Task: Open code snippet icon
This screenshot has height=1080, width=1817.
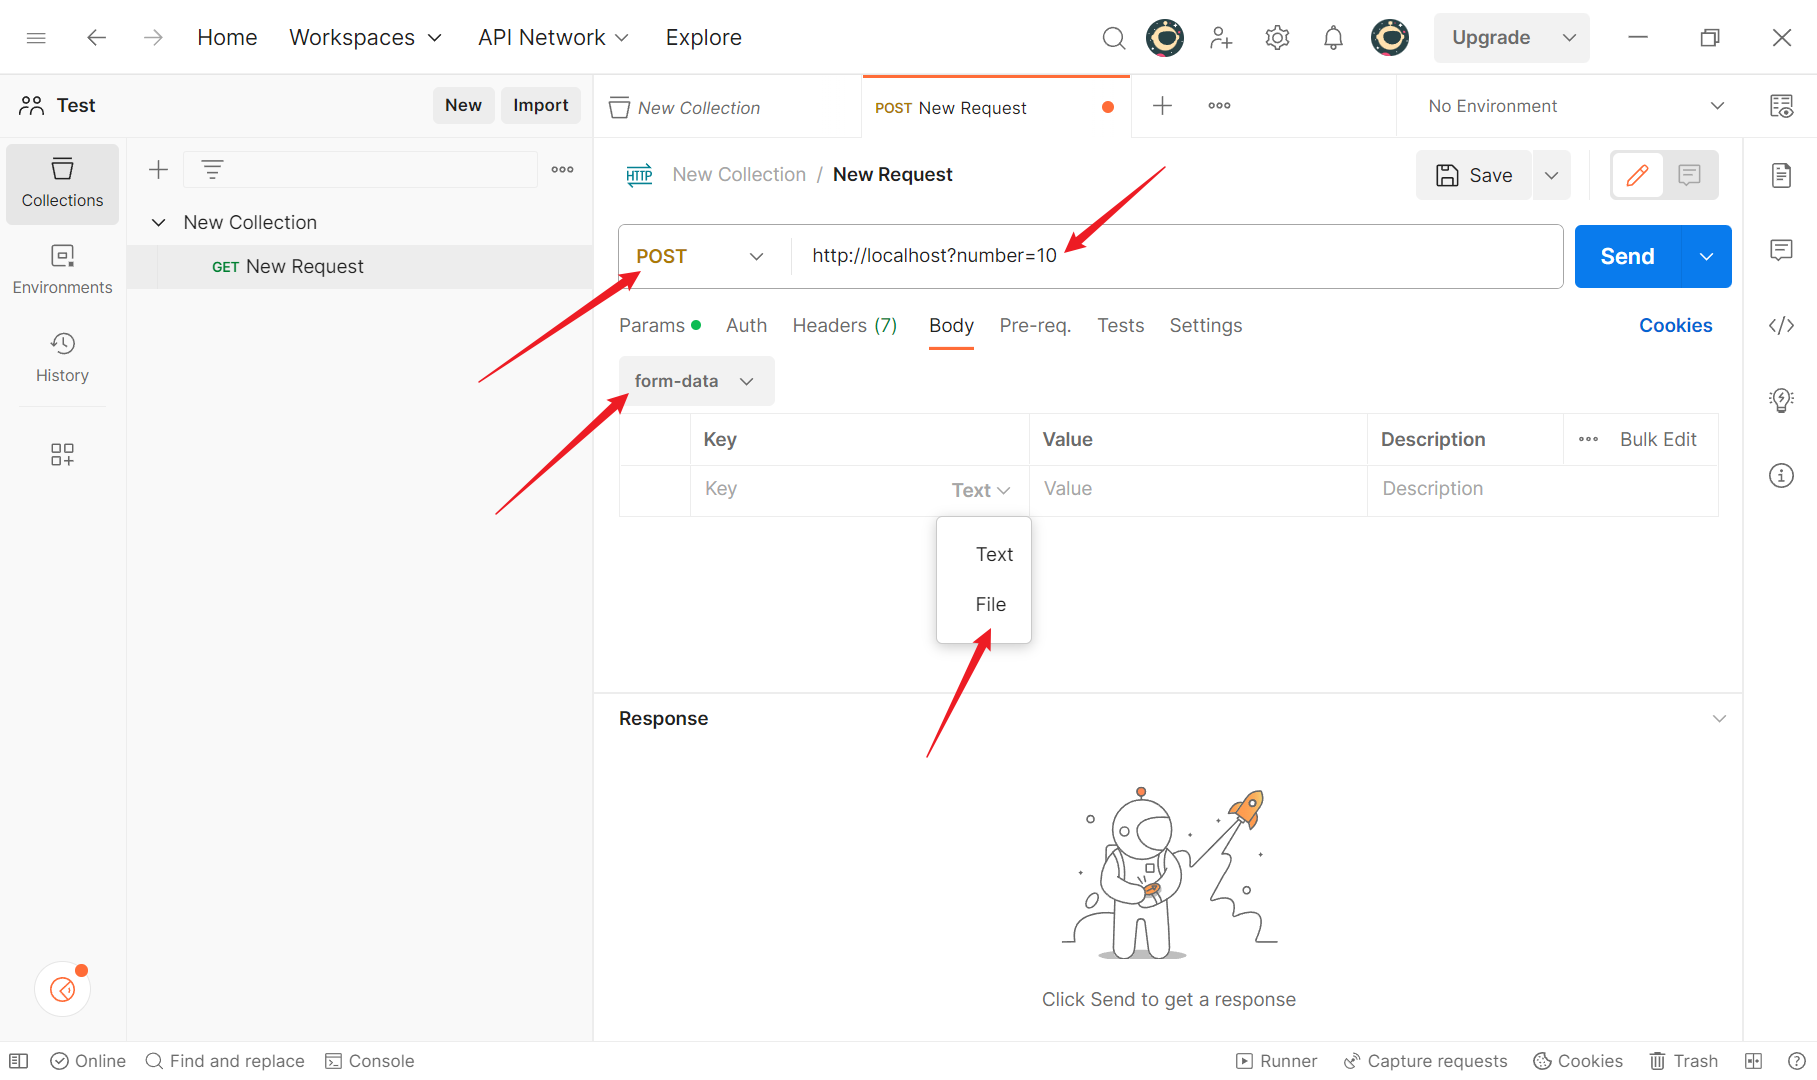Action: (1781, 326)
